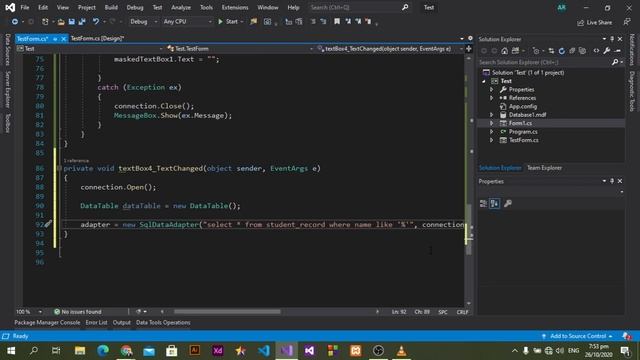Click the Categorized view icon in Properties
Image resolution: width=640 pixels, height=360 pixels.
483,203
